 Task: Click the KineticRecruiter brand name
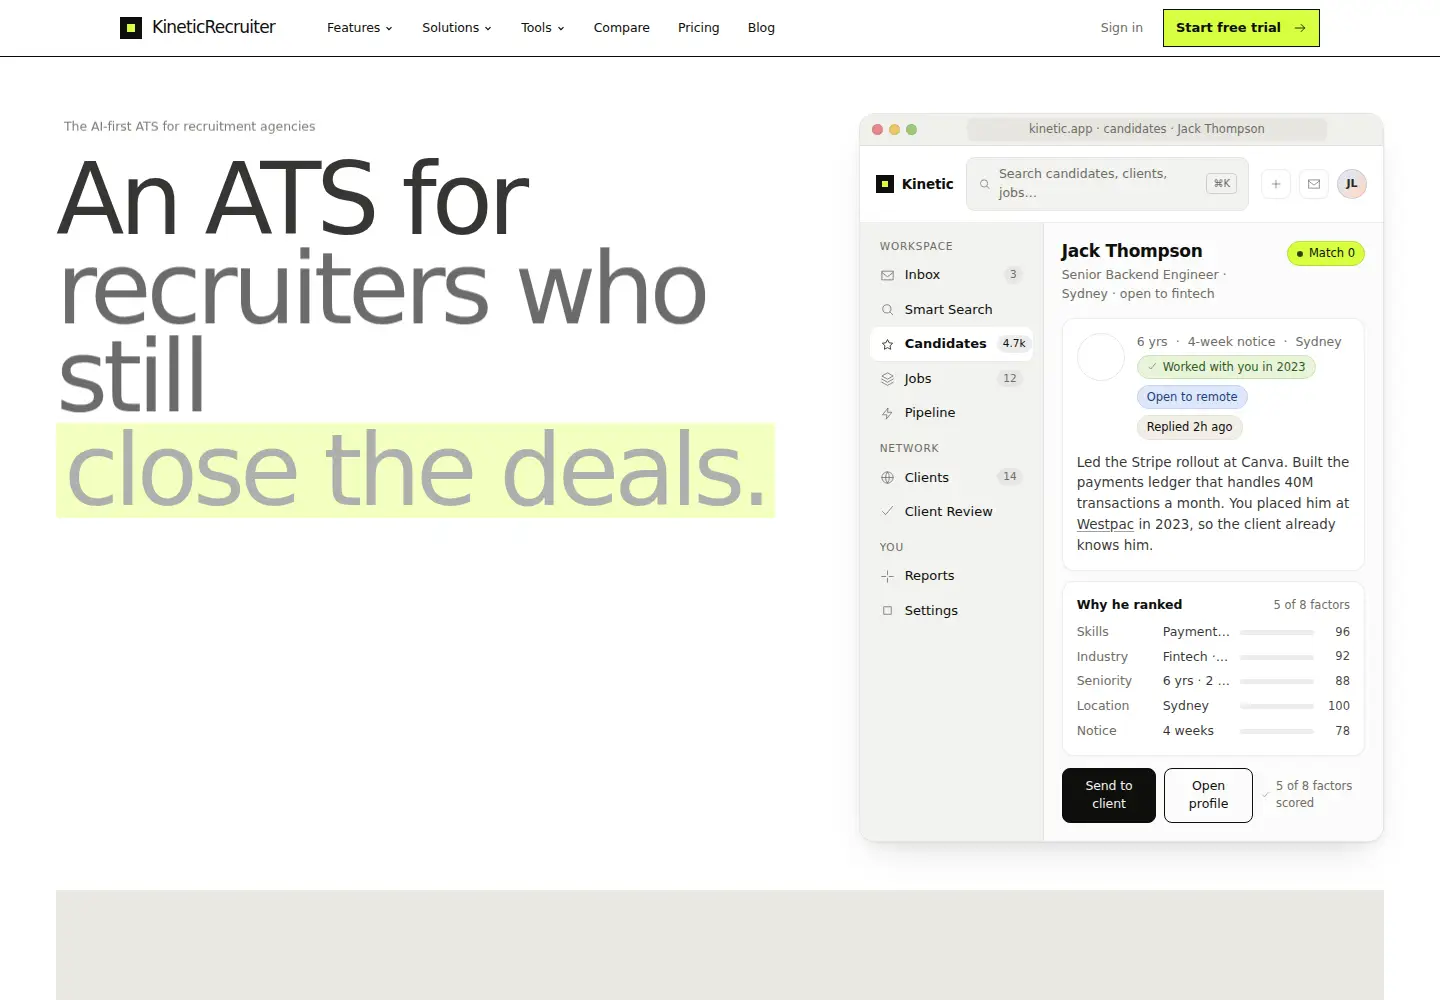tap(214, 28)
